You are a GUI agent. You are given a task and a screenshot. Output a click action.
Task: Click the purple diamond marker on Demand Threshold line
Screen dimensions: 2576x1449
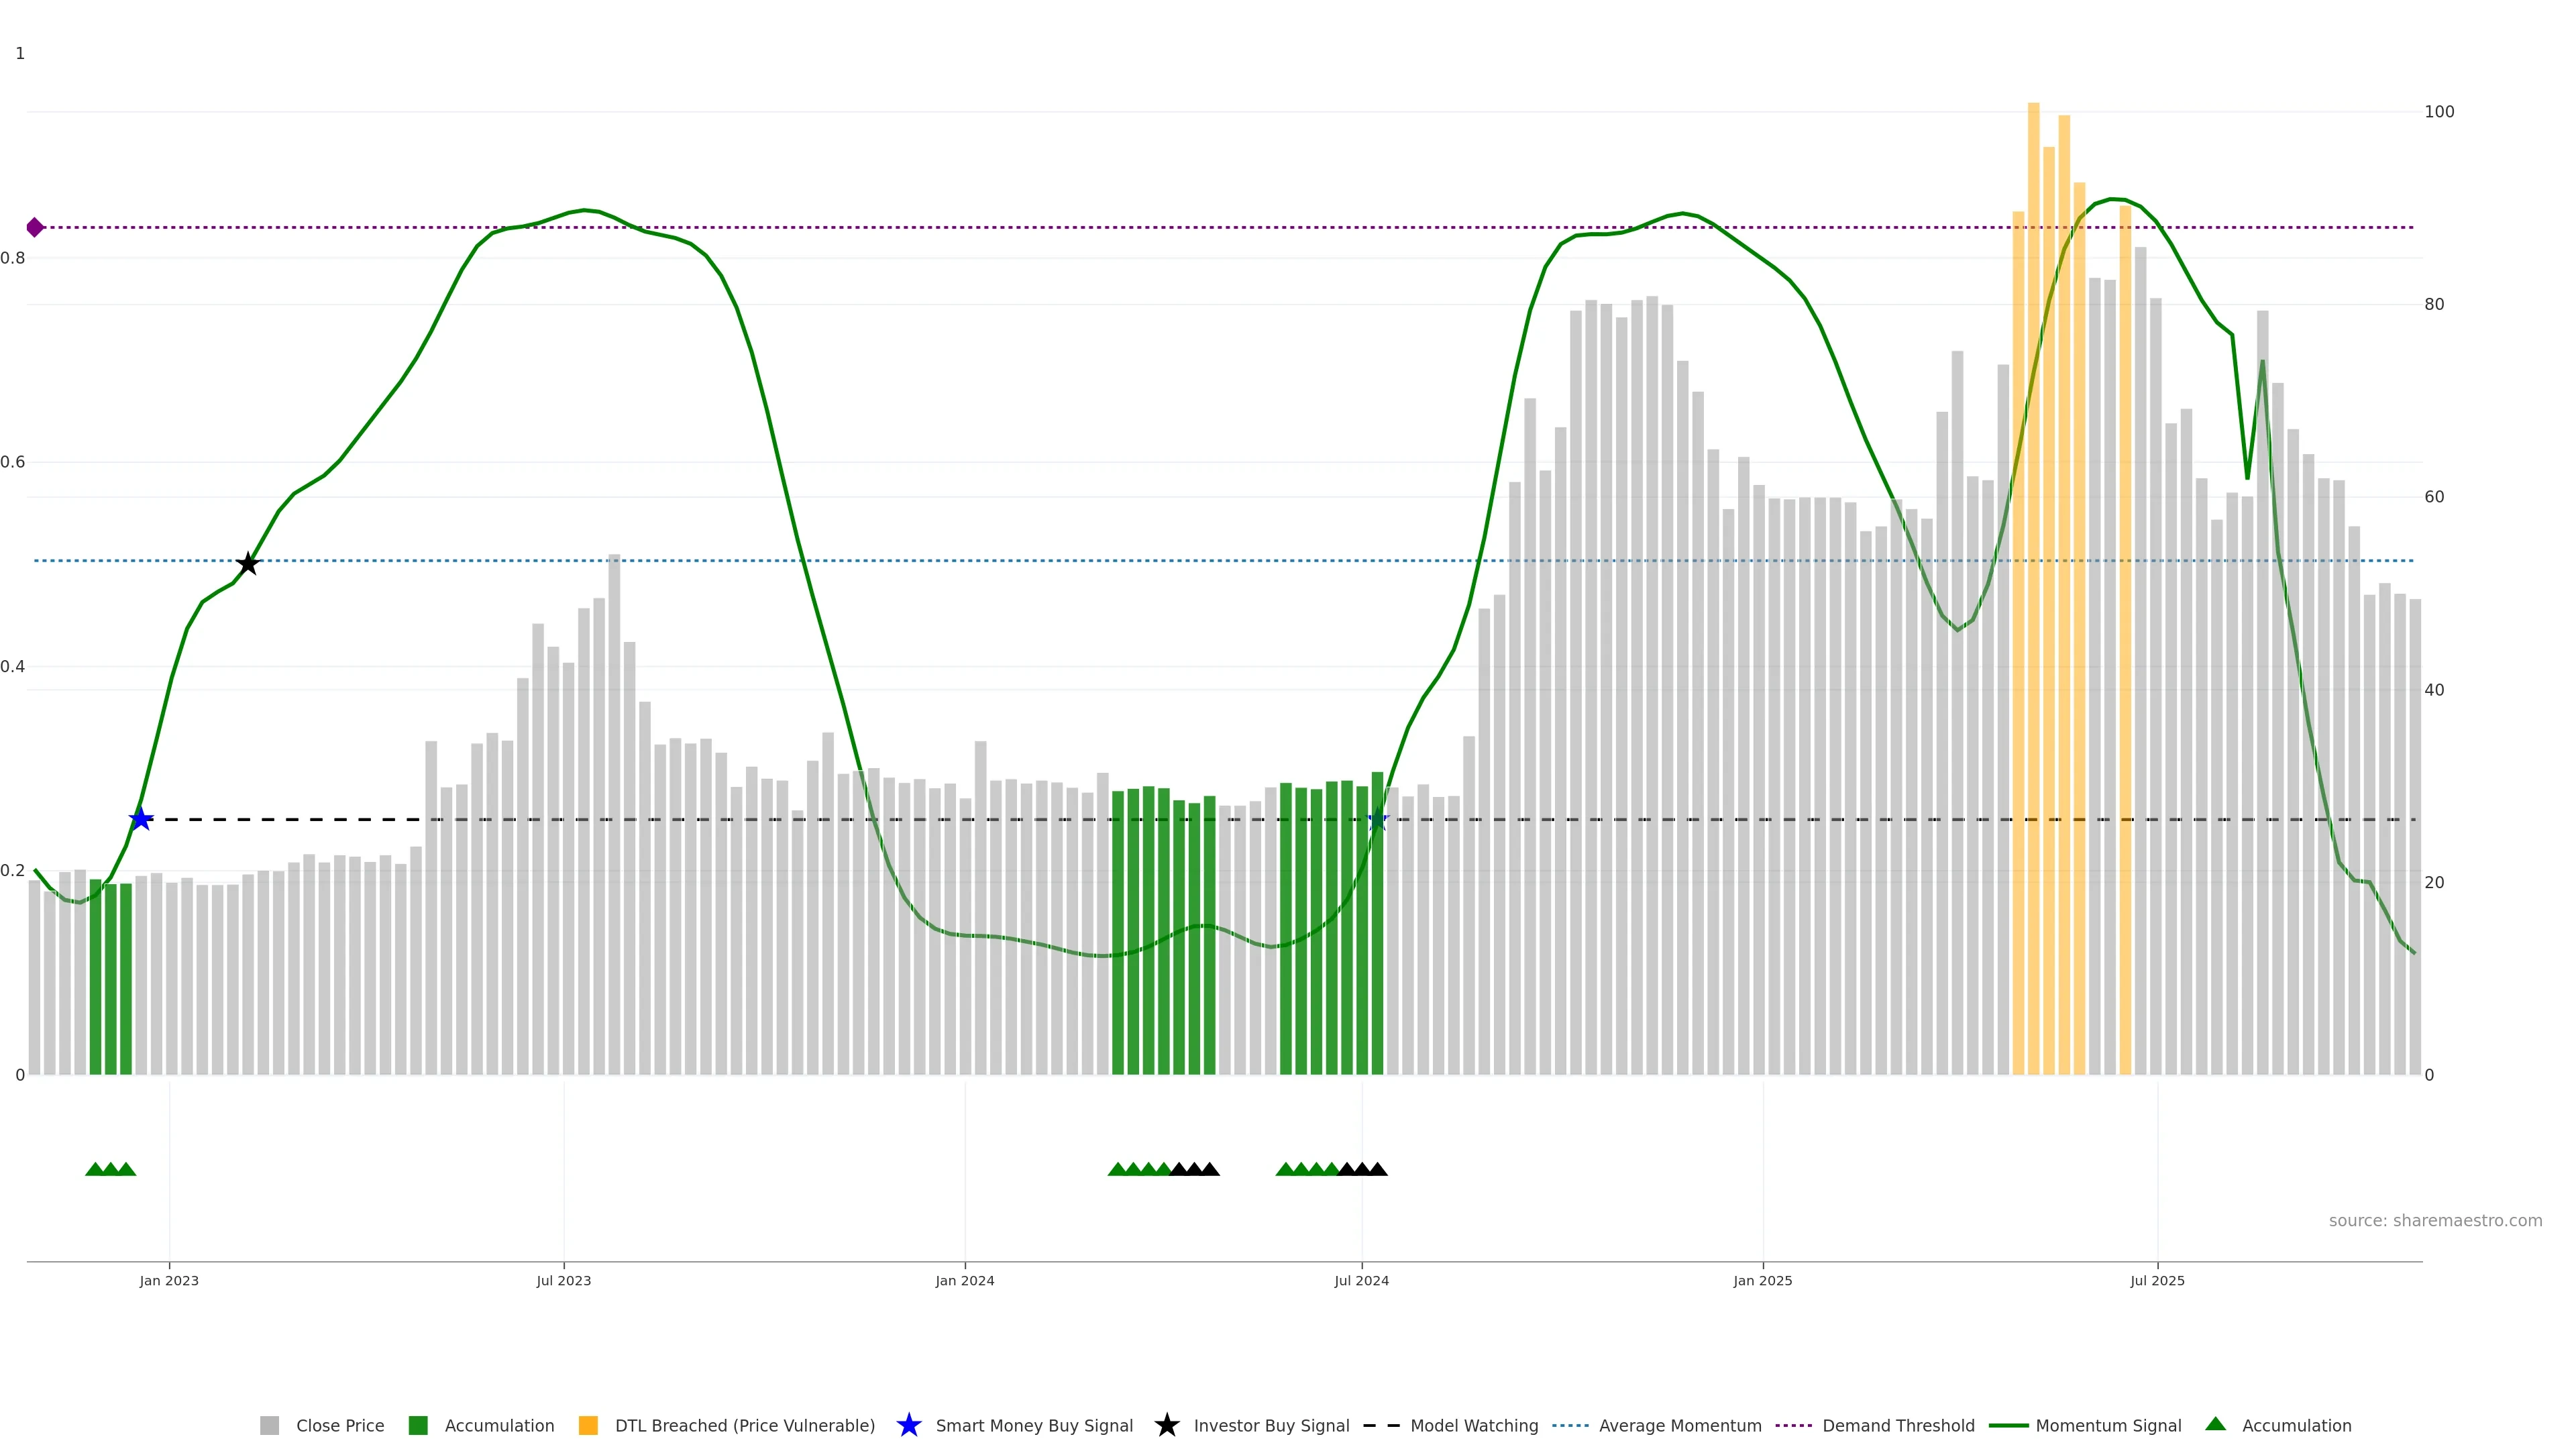pos(35,228)
